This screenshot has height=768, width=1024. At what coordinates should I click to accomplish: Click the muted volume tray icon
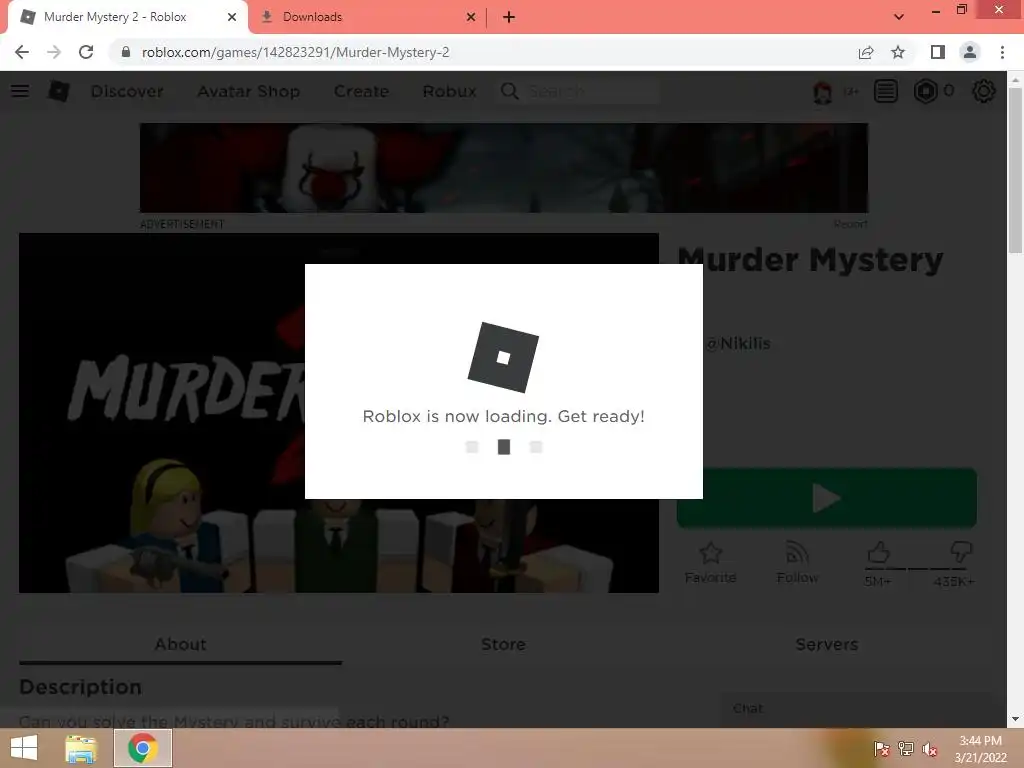(x=929, y=749)
